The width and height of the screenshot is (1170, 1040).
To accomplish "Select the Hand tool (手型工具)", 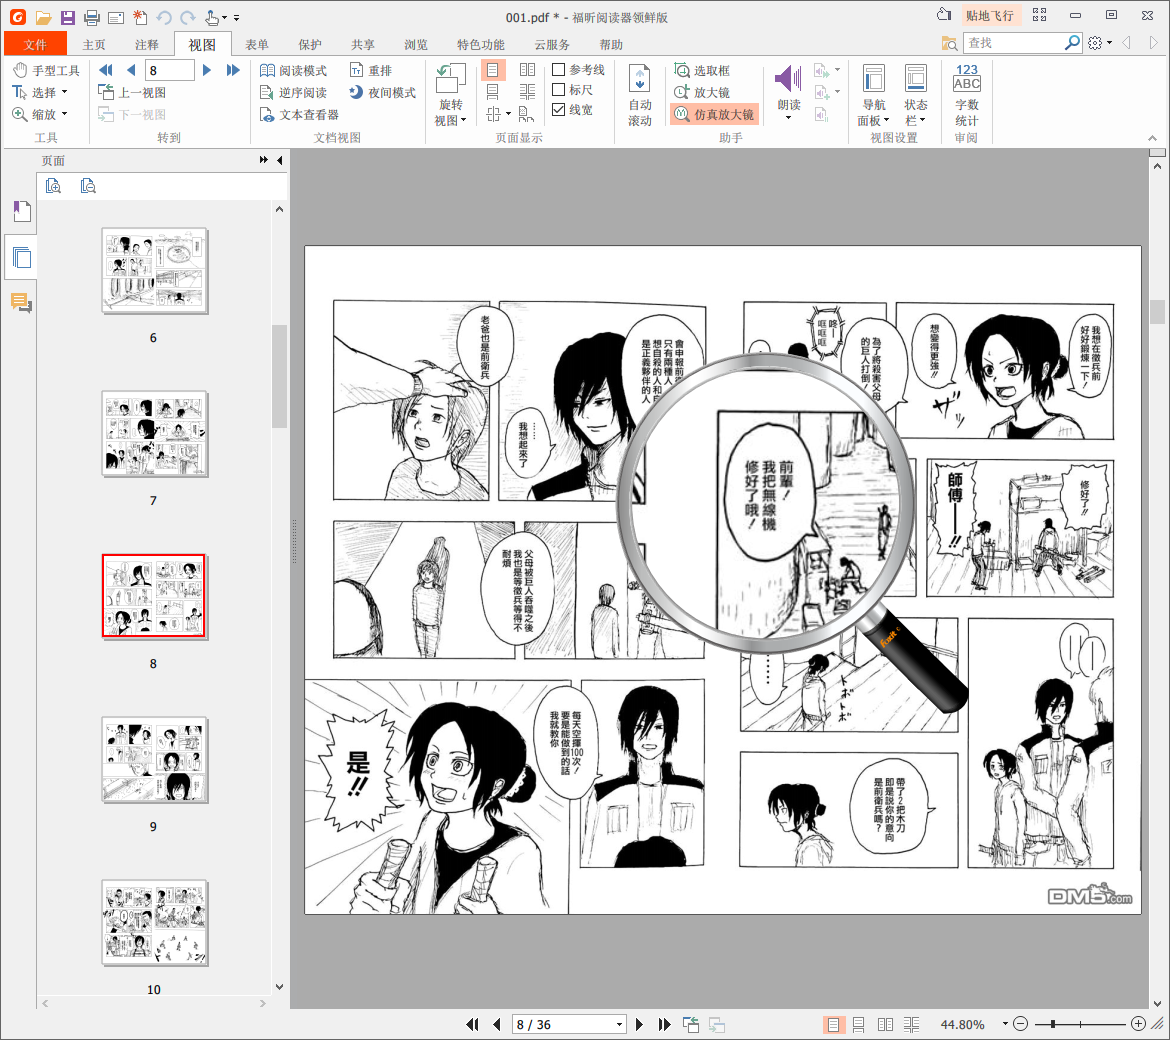I will point(46,70).
